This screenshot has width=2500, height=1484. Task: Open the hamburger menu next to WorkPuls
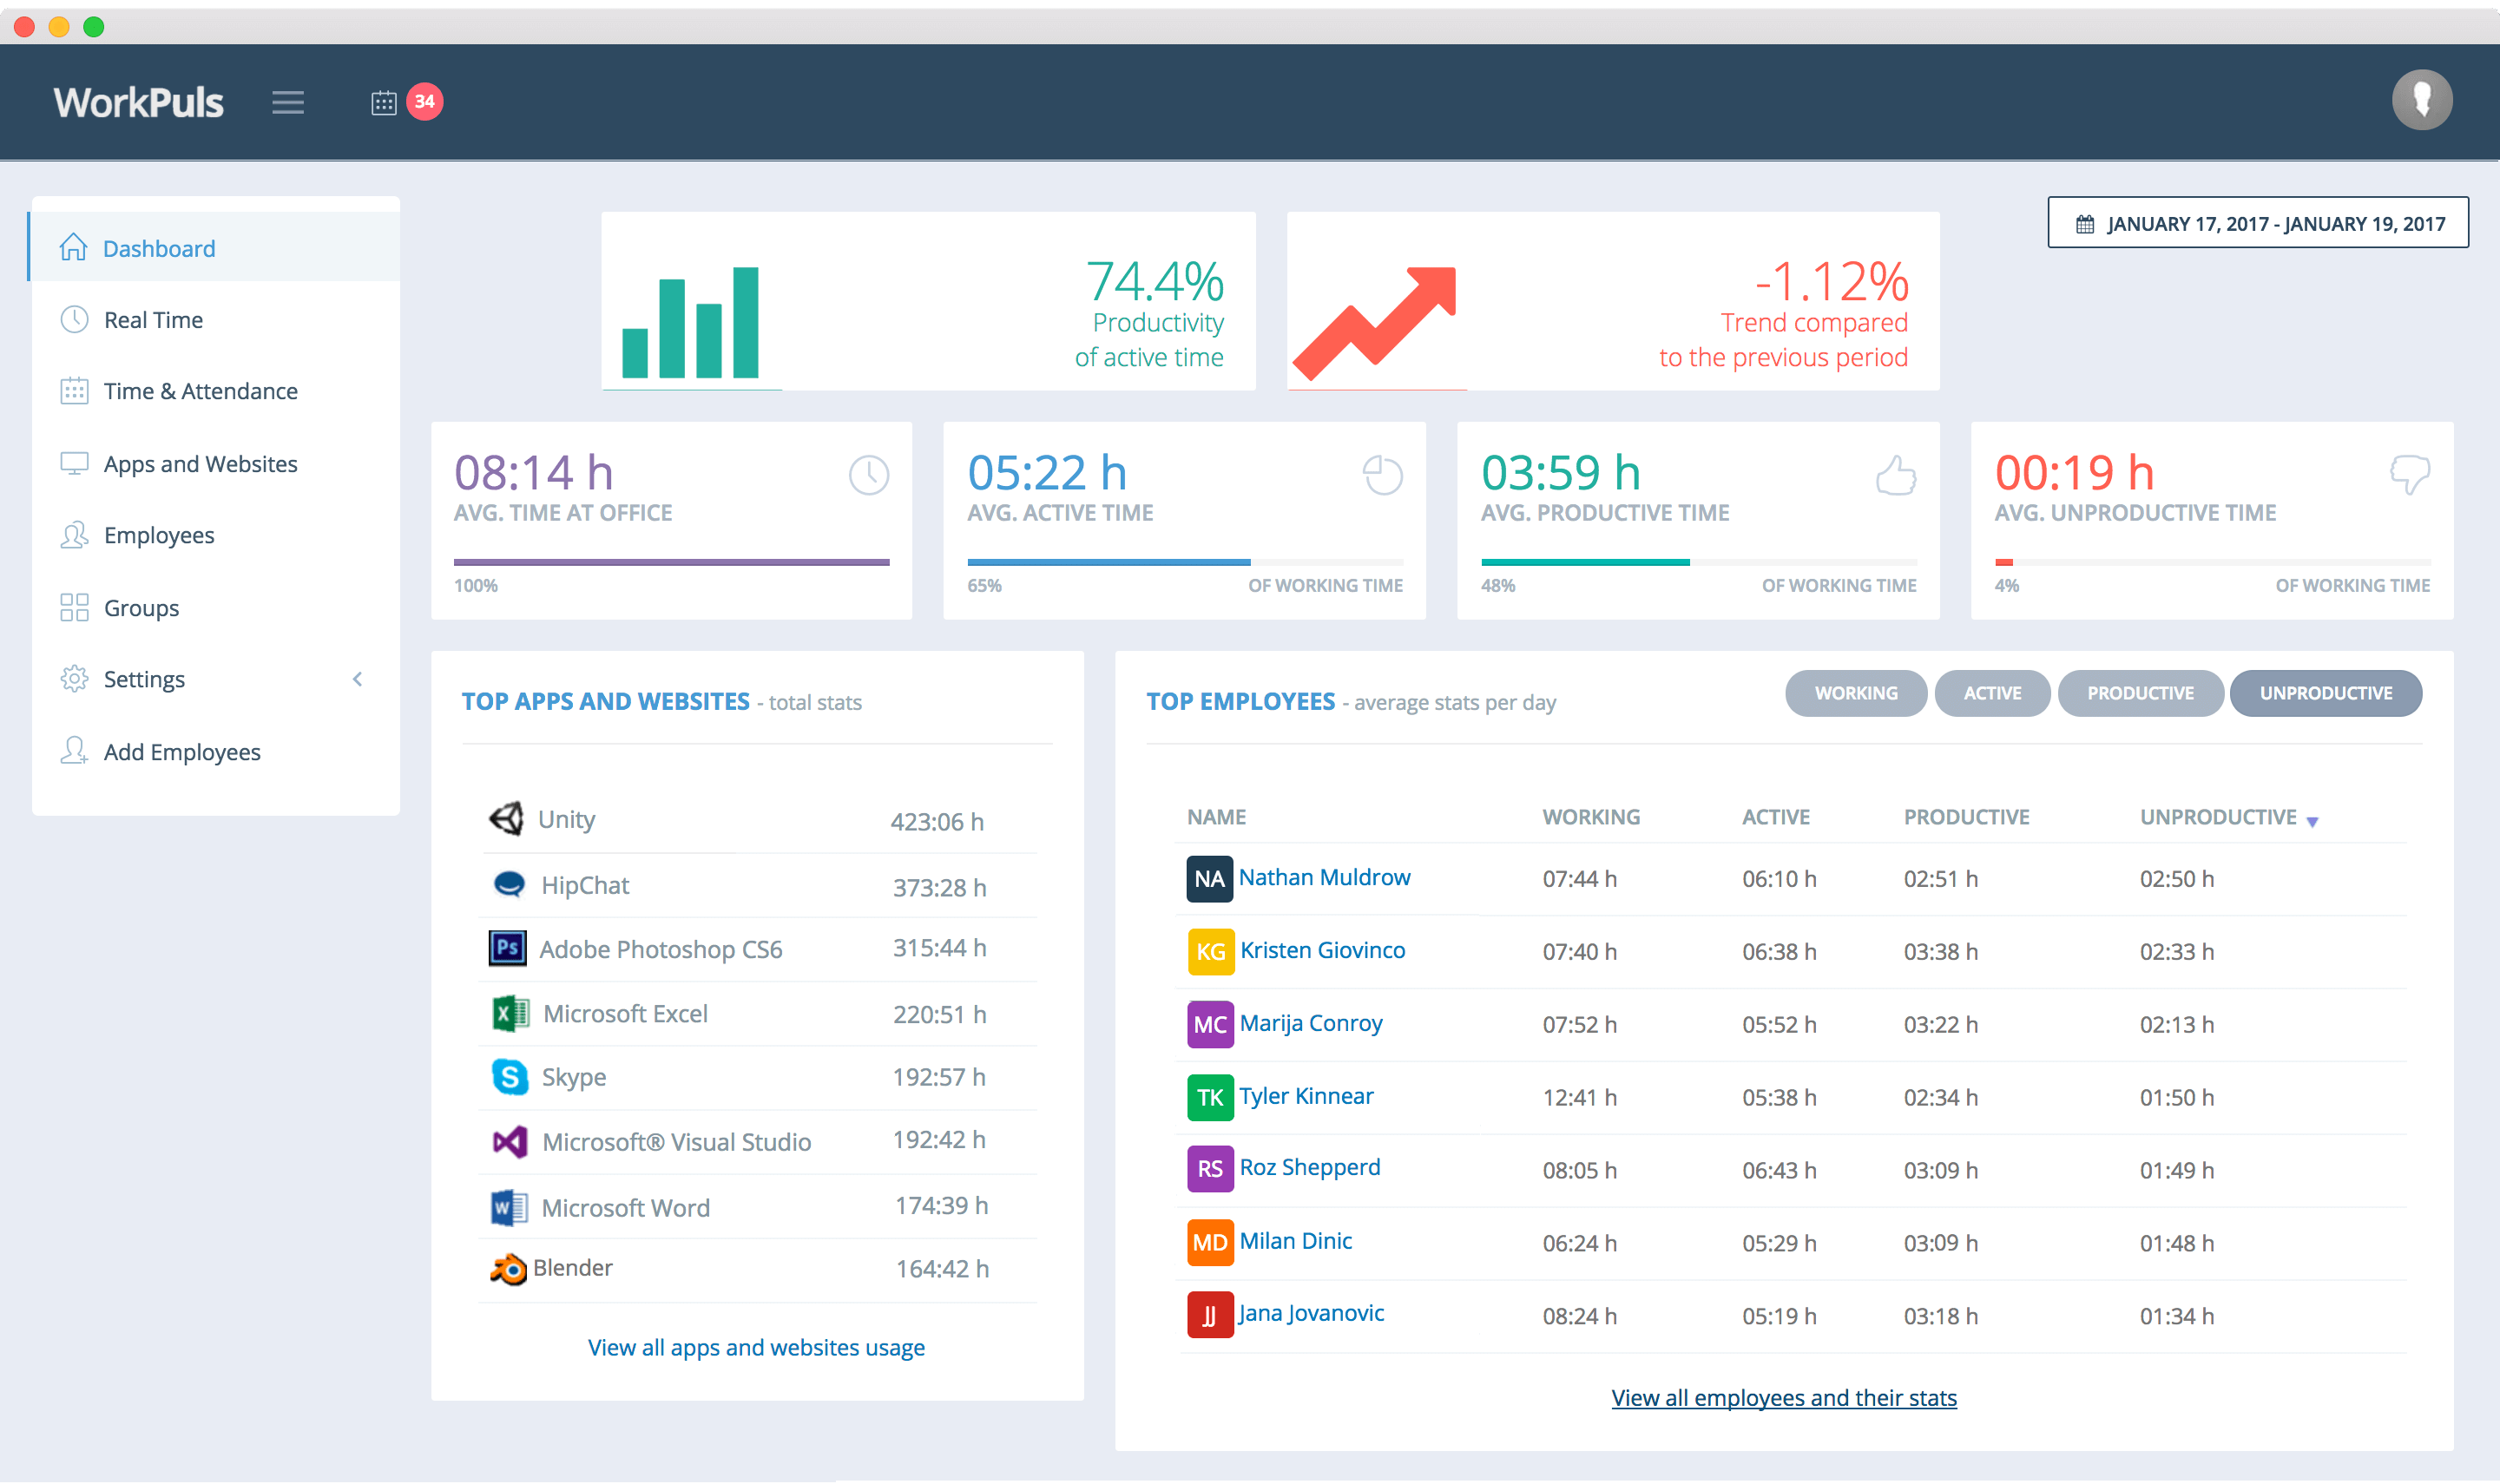coord(288,102)
